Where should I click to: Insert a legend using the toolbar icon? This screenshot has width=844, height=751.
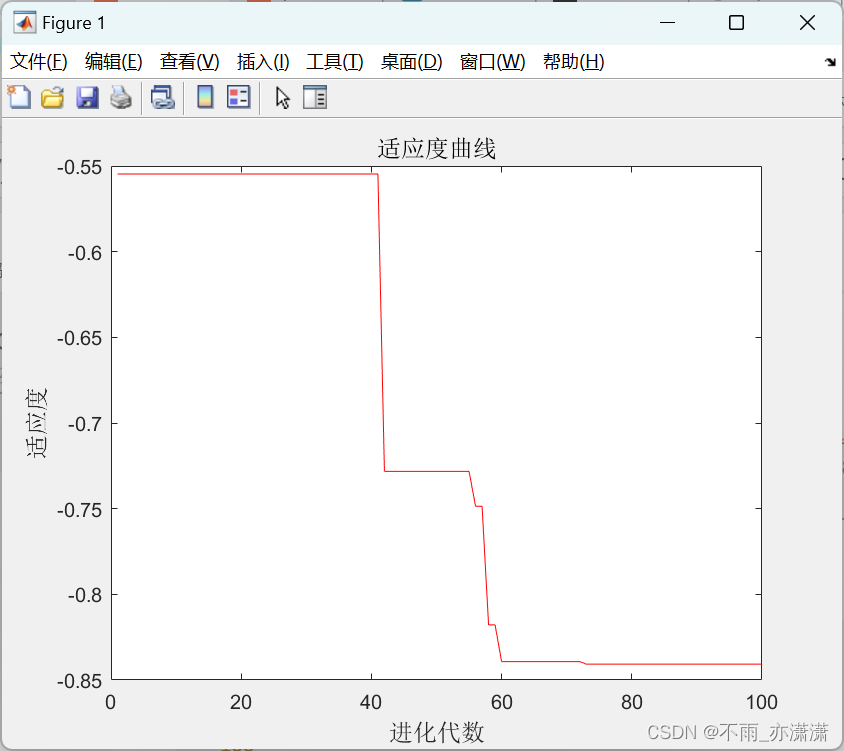coord(238,97)
